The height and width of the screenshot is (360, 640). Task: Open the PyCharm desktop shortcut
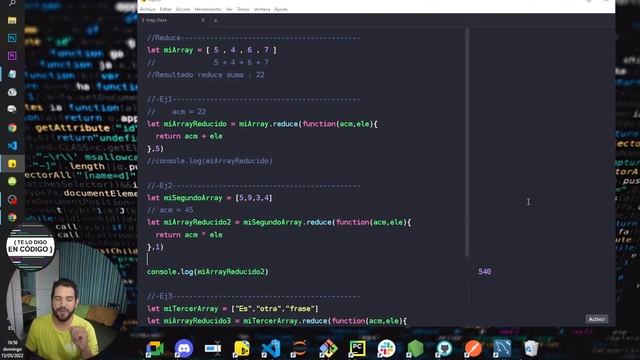click(357, 349)
